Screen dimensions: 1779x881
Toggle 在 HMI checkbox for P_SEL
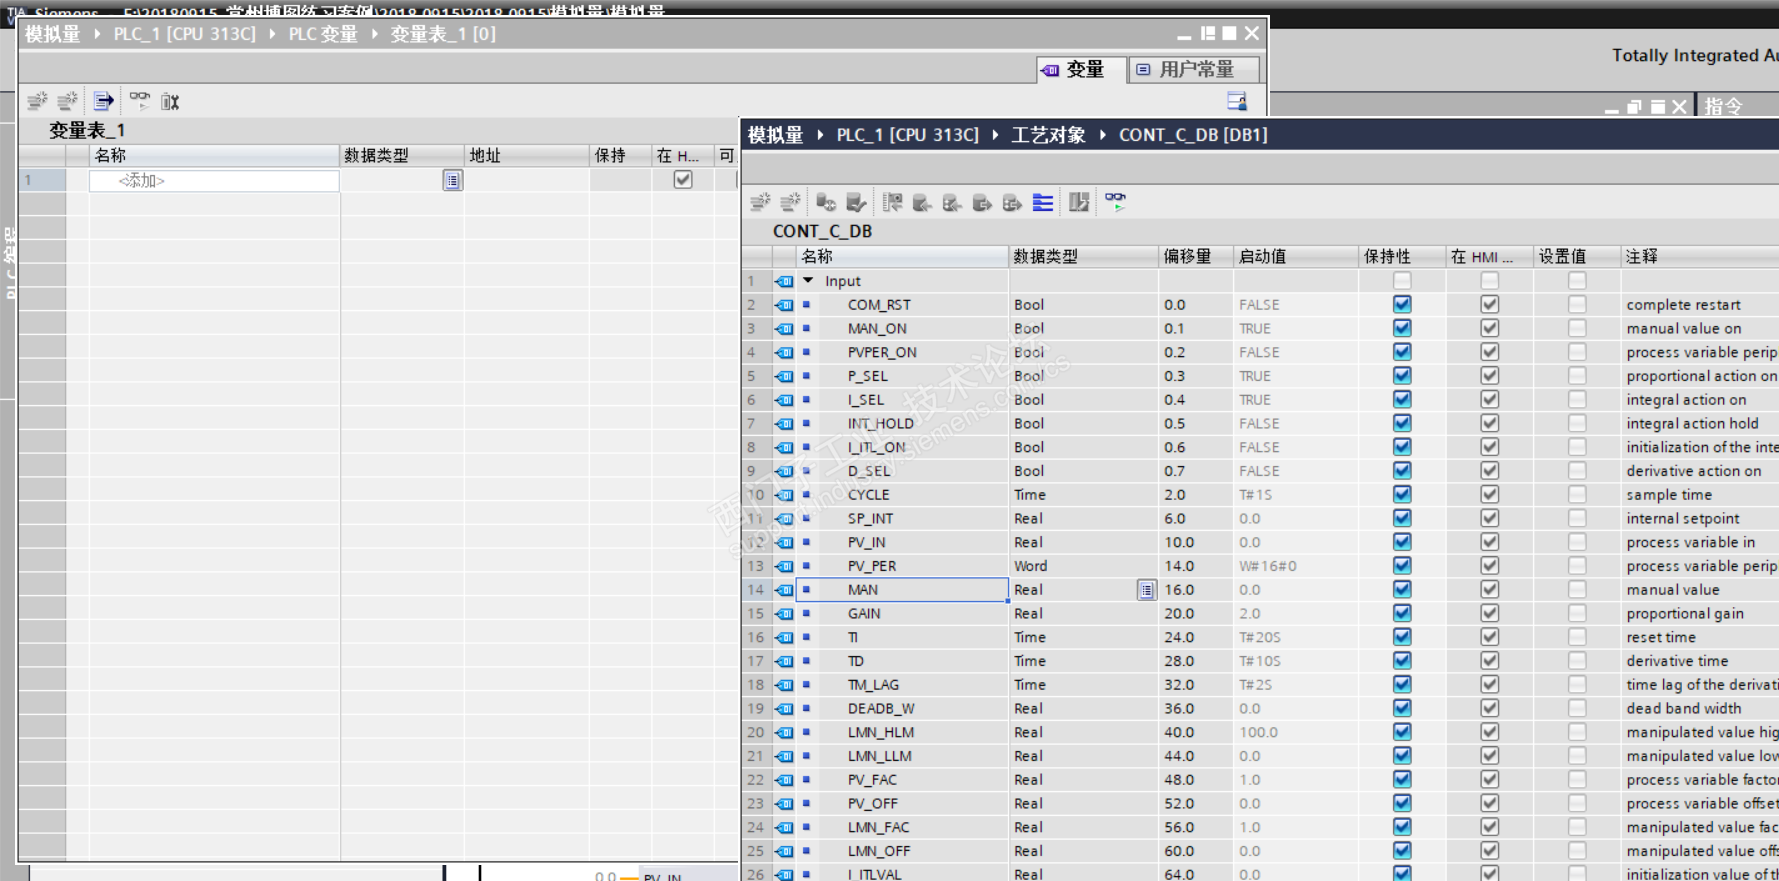[1490, 376]
